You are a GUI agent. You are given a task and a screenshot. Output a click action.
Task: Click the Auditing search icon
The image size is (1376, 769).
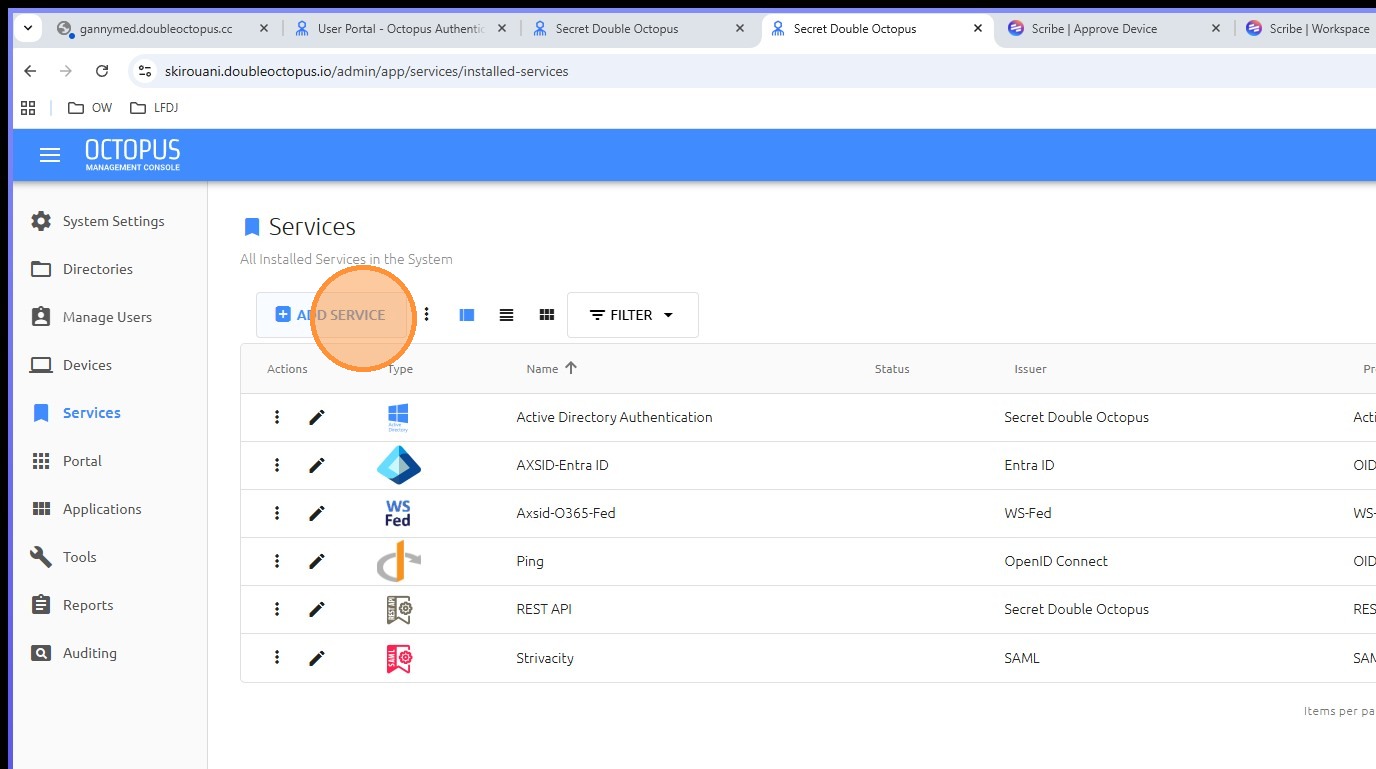[x=41, y=653]
